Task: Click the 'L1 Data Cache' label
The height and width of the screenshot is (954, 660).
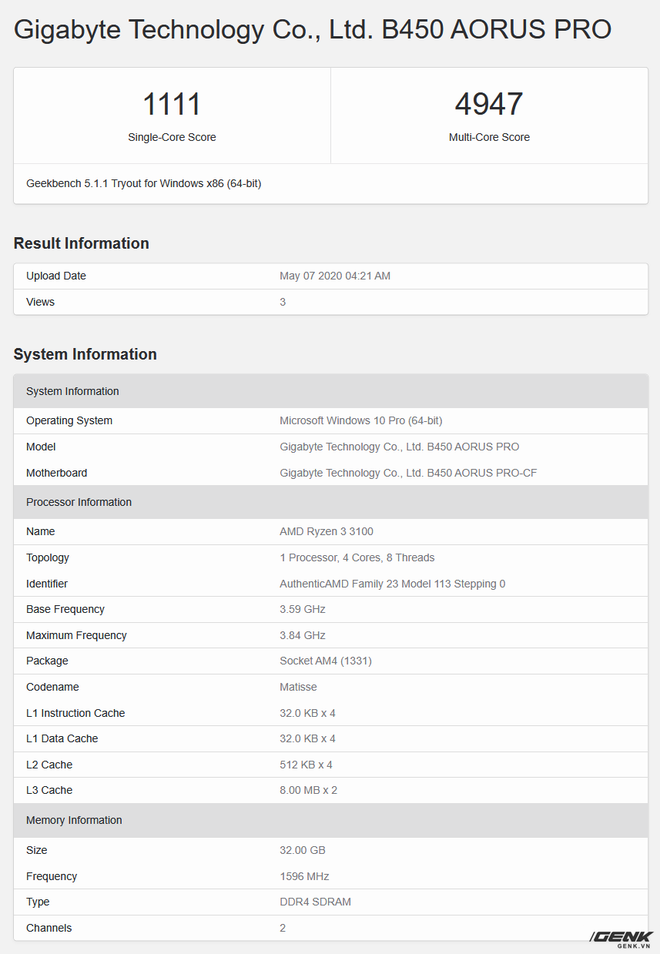Action: [x=62, y=739]
